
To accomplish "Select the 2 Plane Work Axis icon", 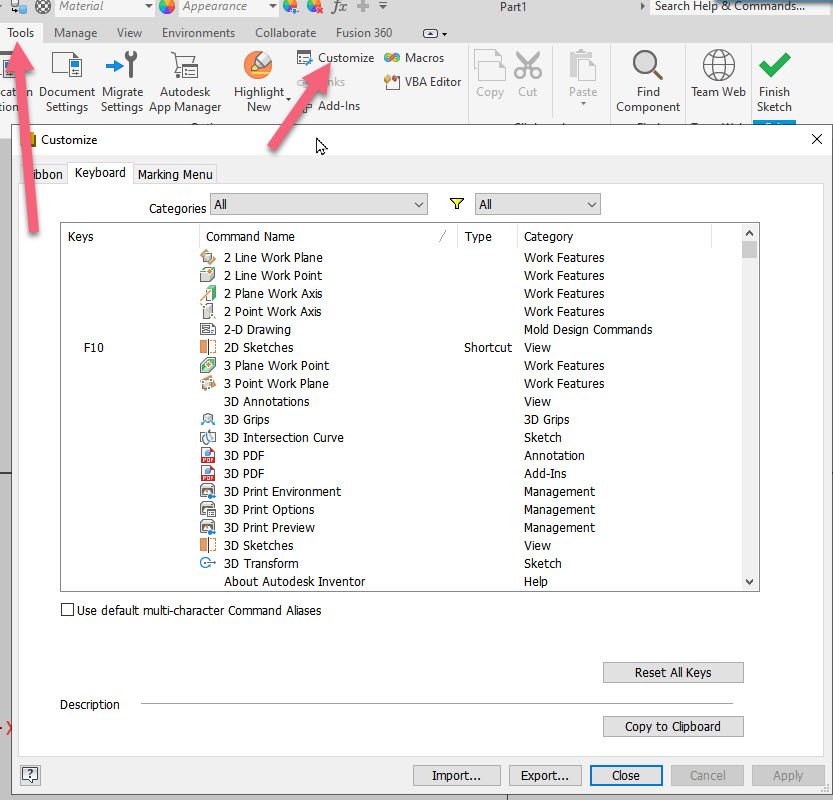I will pyautogui.click(x=208, y=293).
